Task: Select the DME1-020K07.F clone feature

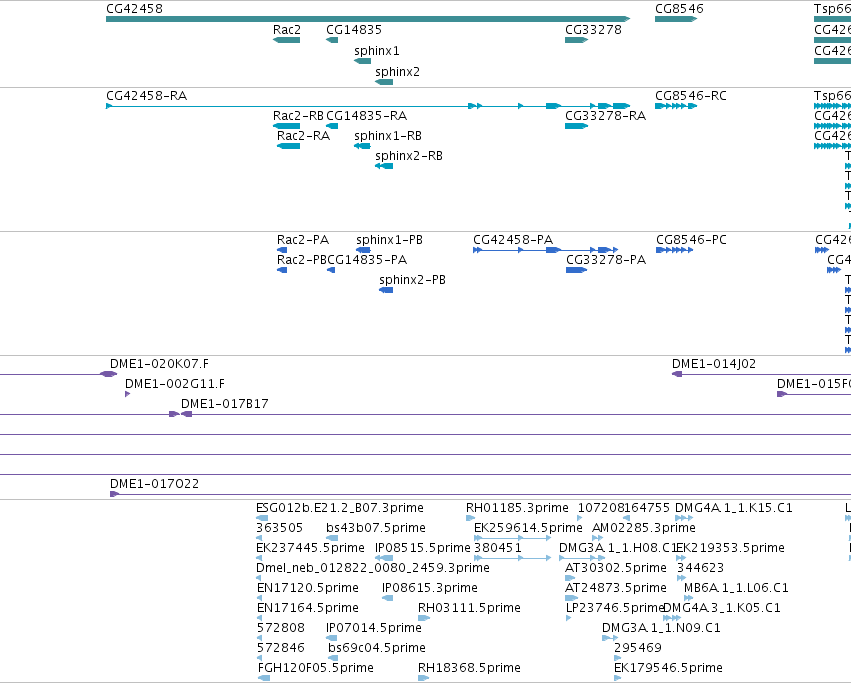Action: [x=109, y=374]
